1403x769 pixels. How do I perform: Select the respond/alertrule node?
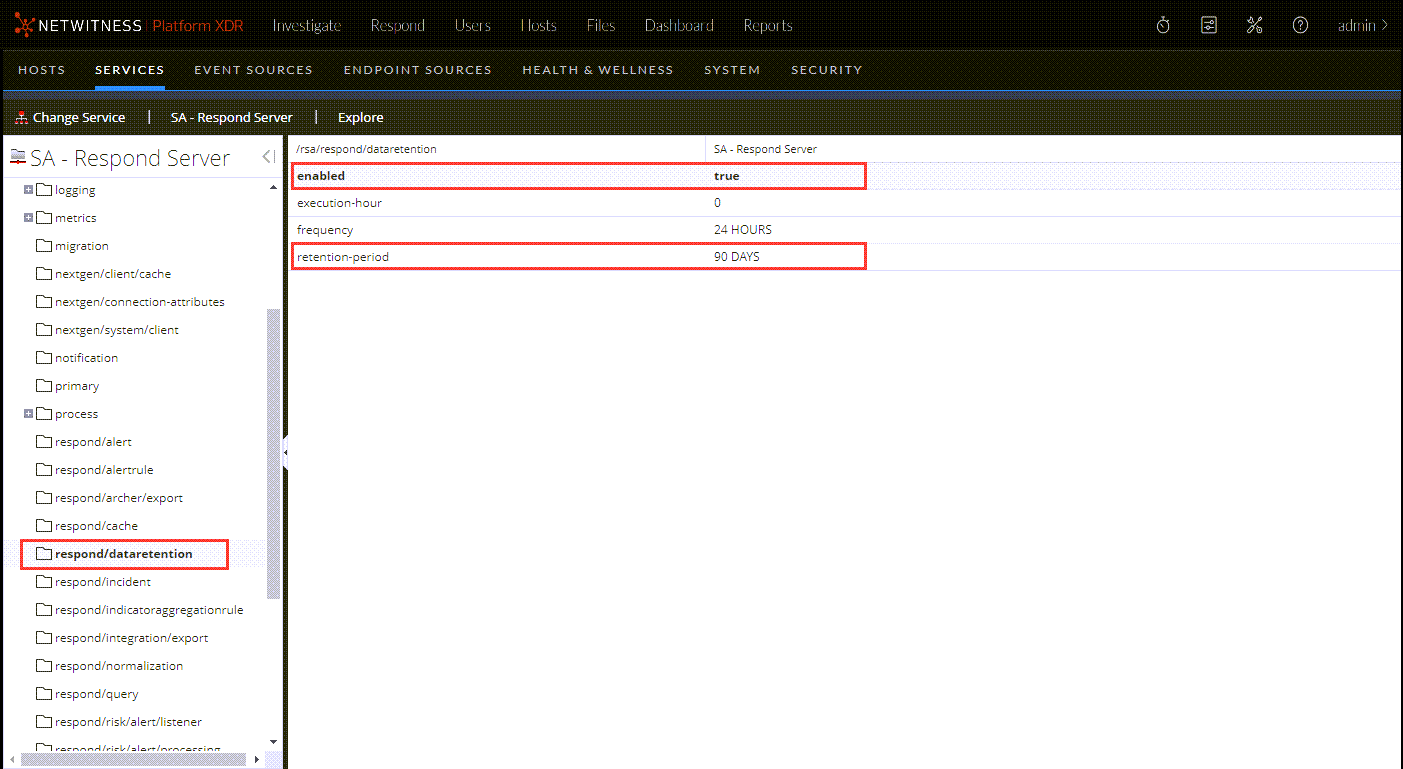click(104, 470)
